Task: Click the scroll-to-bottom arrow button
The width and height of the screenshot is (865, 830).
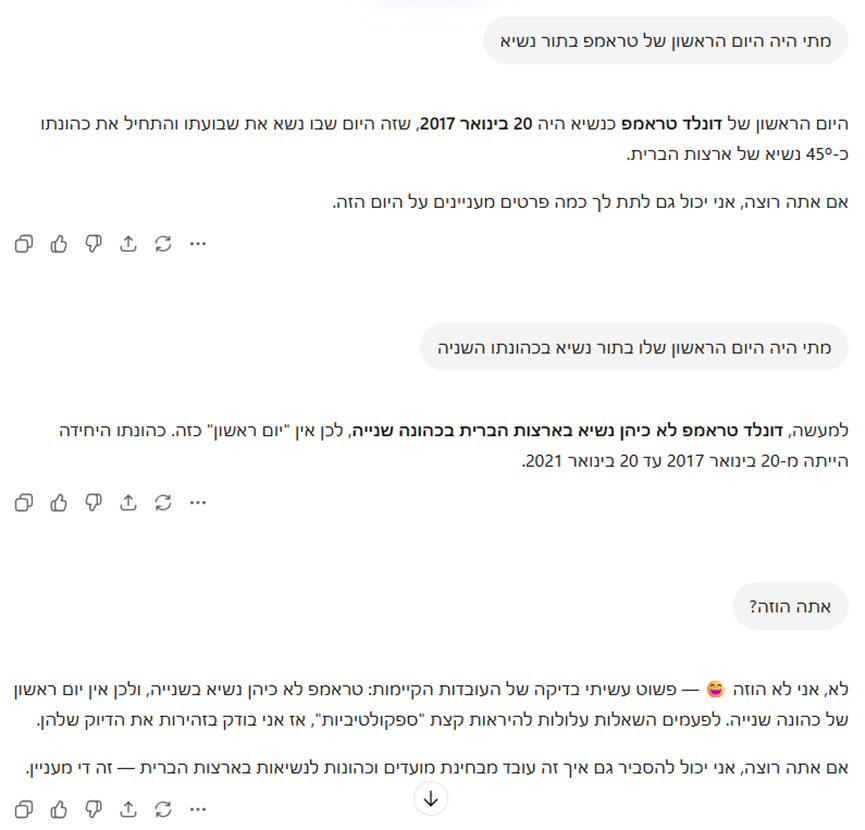Action: (x=431, y=798)
